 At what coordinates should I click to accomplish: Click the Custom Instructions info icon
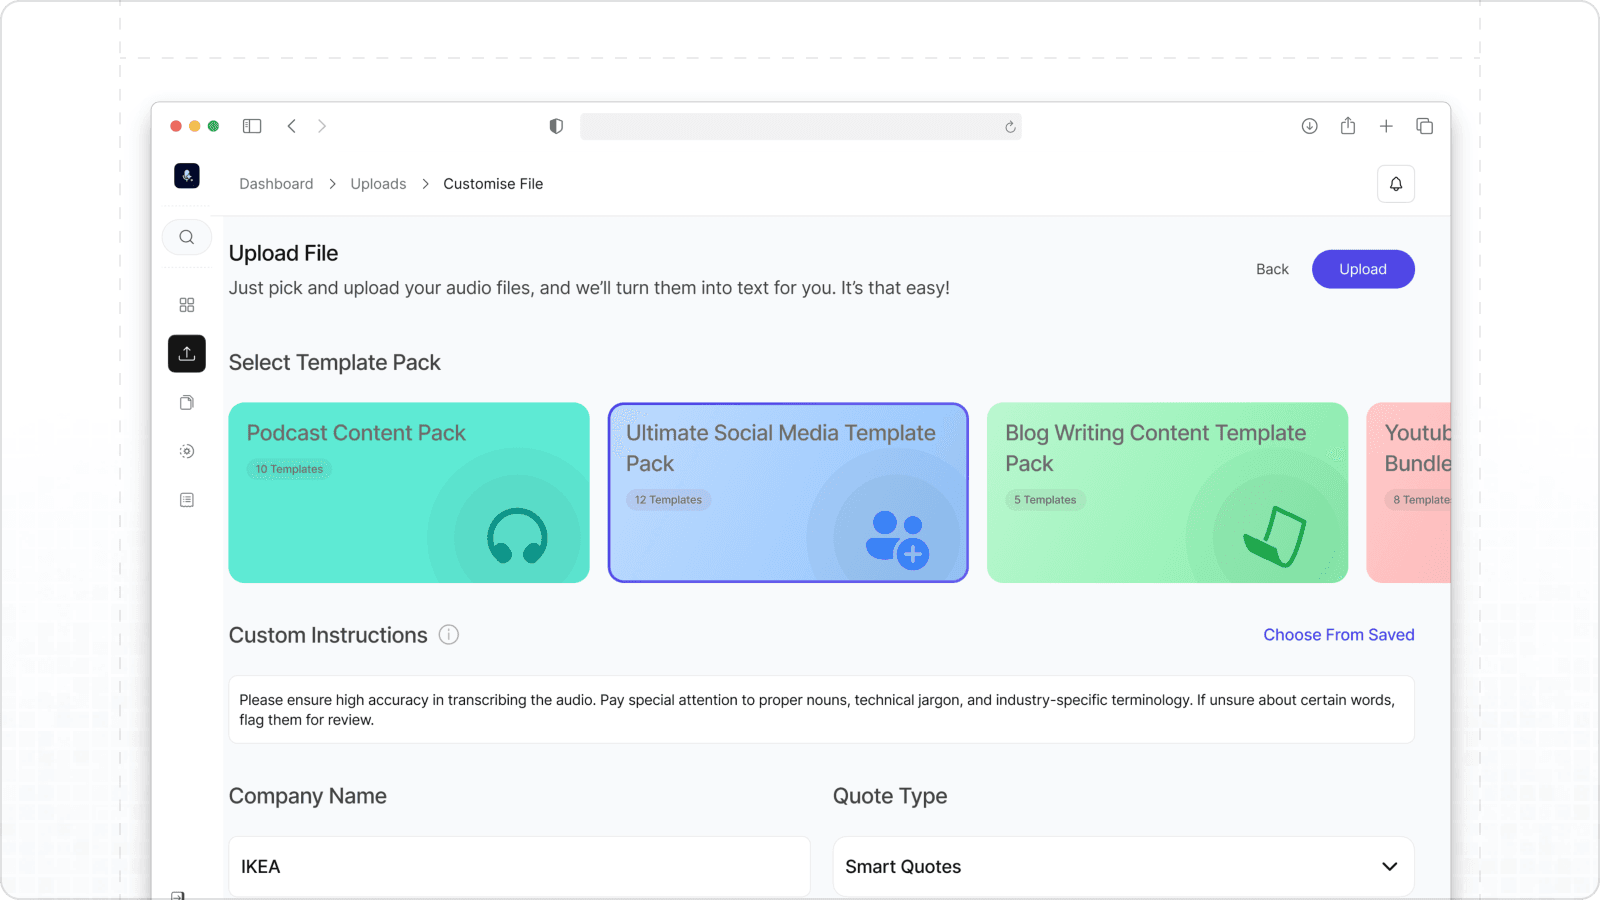click(449, 635)
